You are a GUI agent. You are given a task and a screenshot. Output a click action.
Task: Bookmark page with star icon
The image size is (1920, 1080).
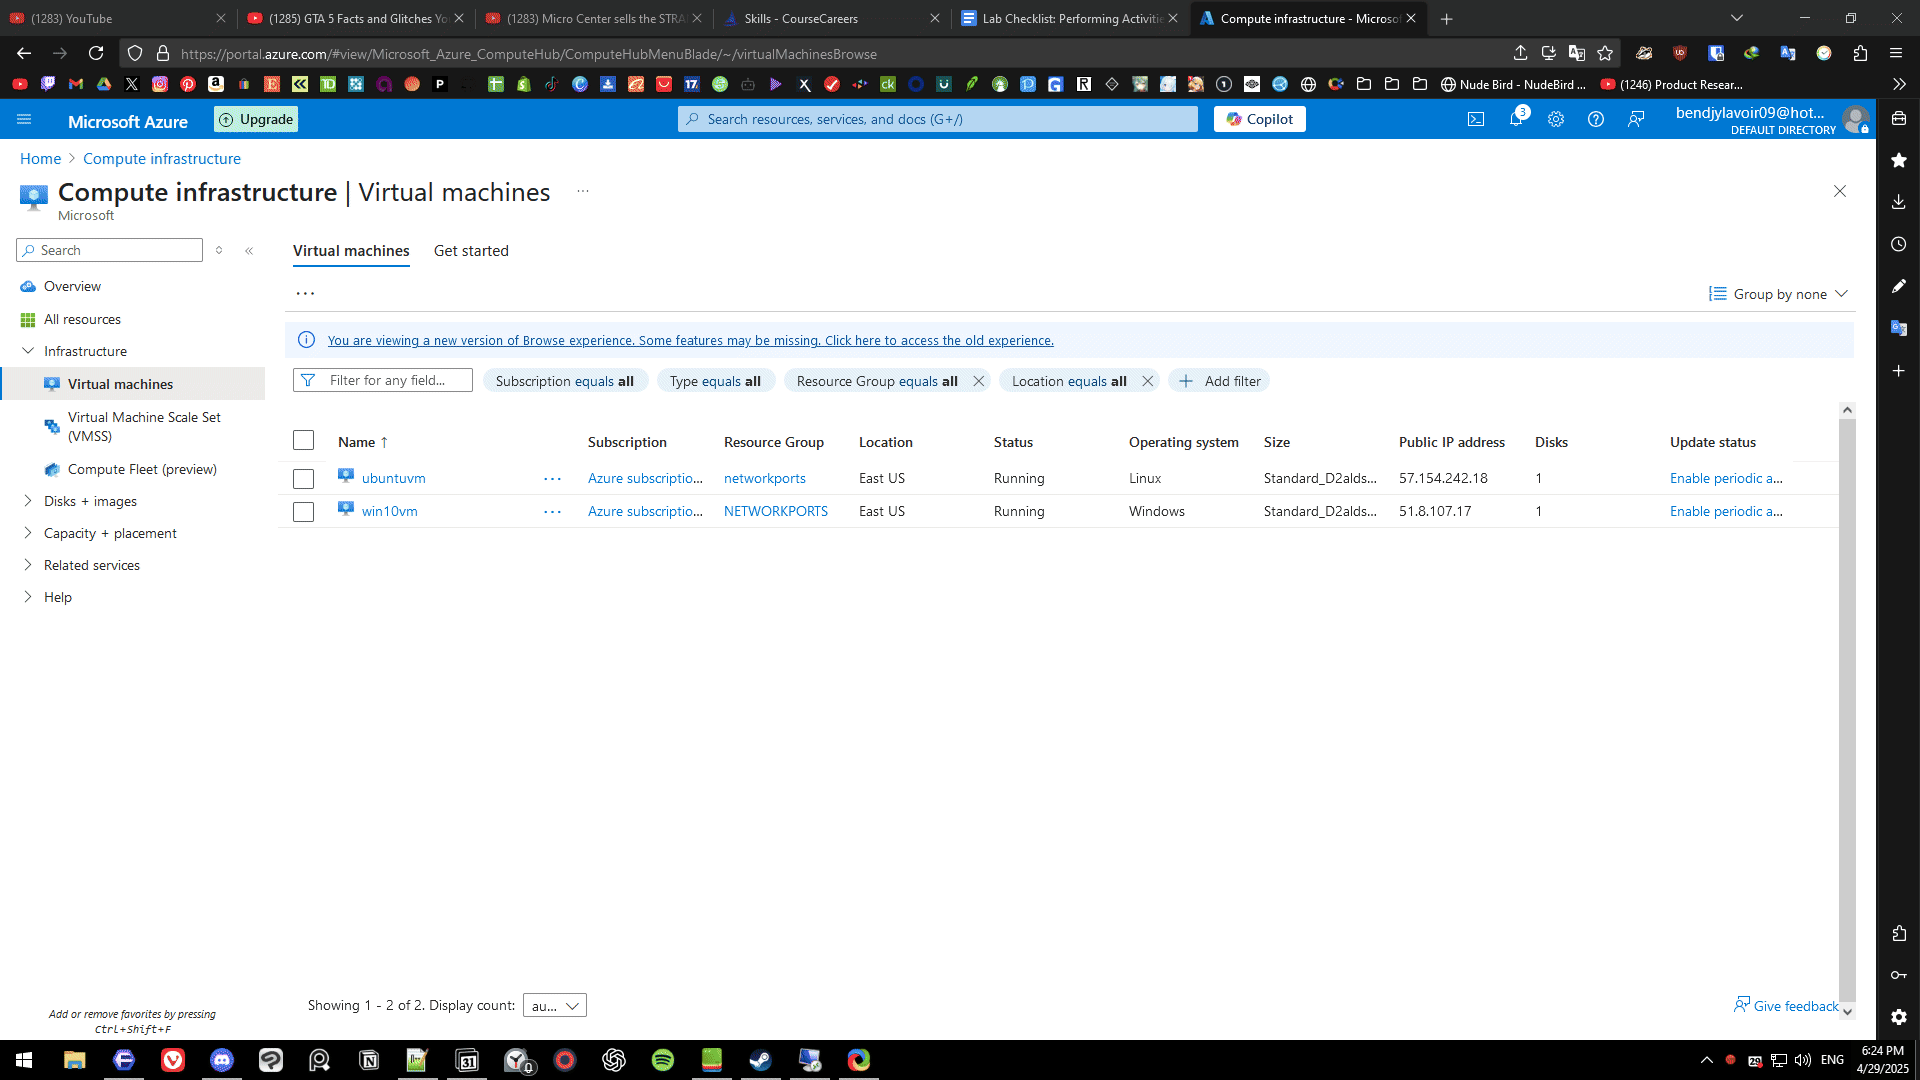pos(1605,53)
